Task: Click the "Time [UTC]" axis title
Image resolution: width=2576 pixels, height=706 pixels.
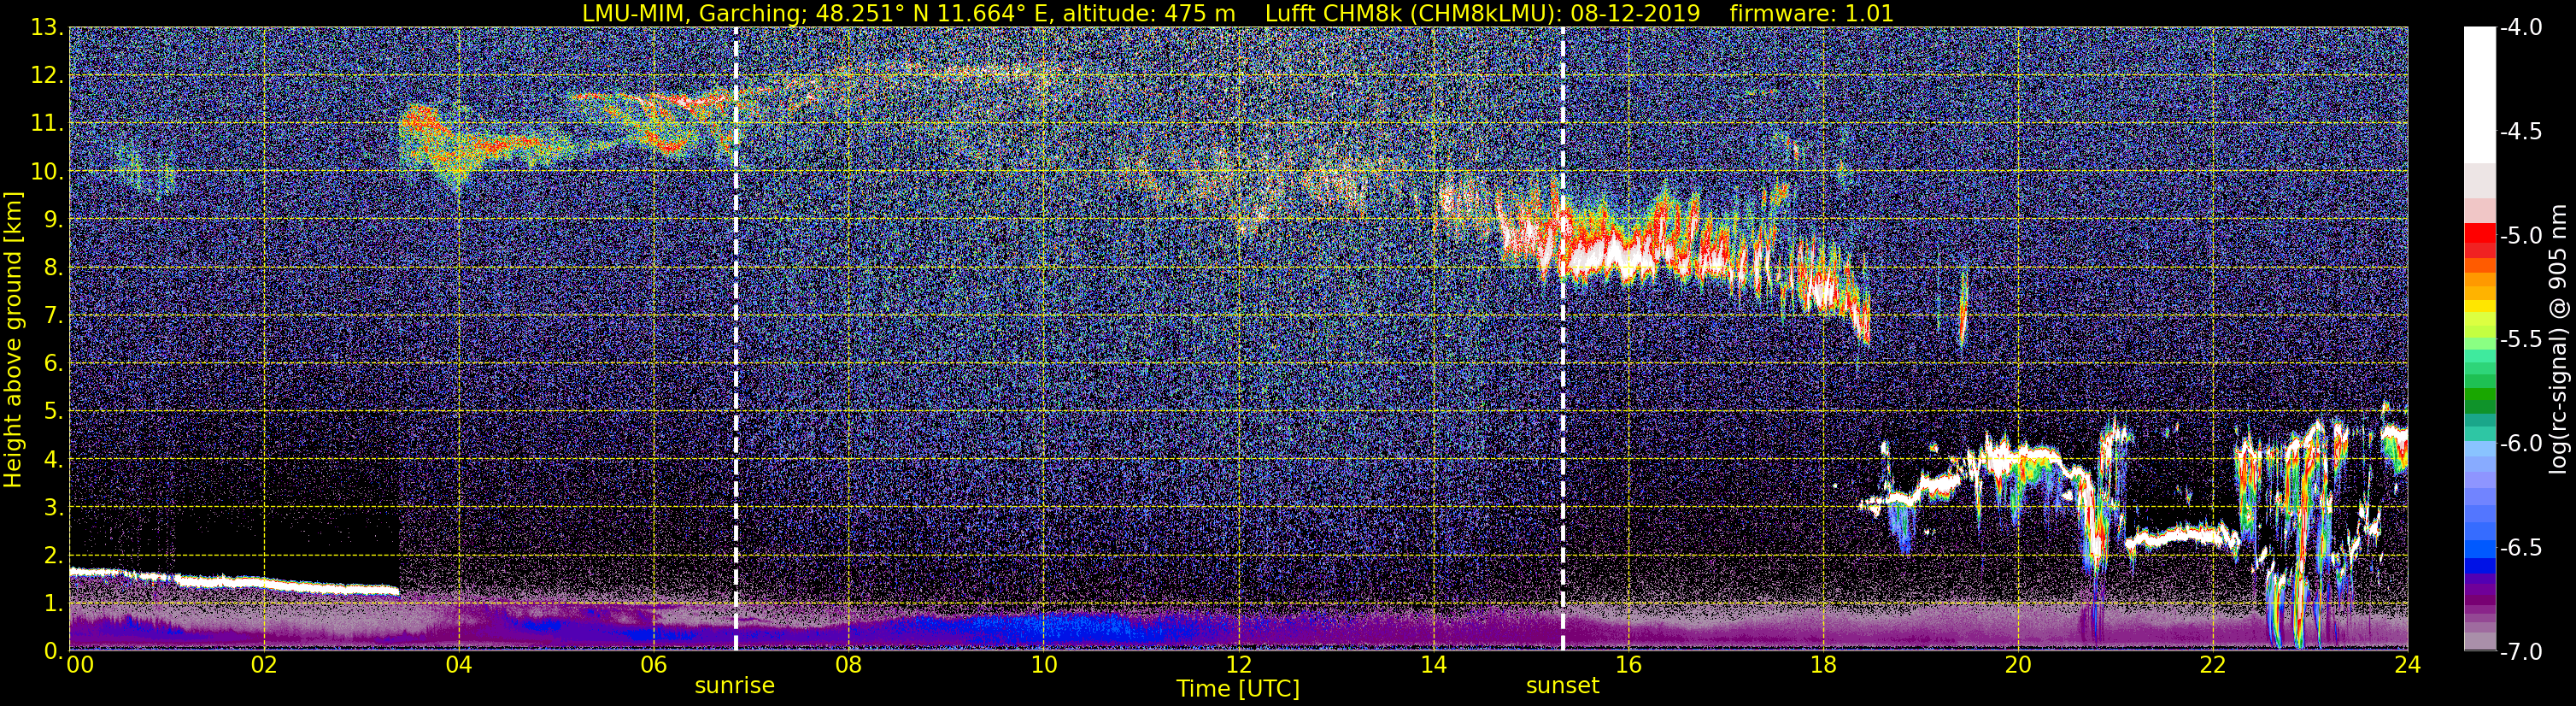Action: tap(1238, 689)
